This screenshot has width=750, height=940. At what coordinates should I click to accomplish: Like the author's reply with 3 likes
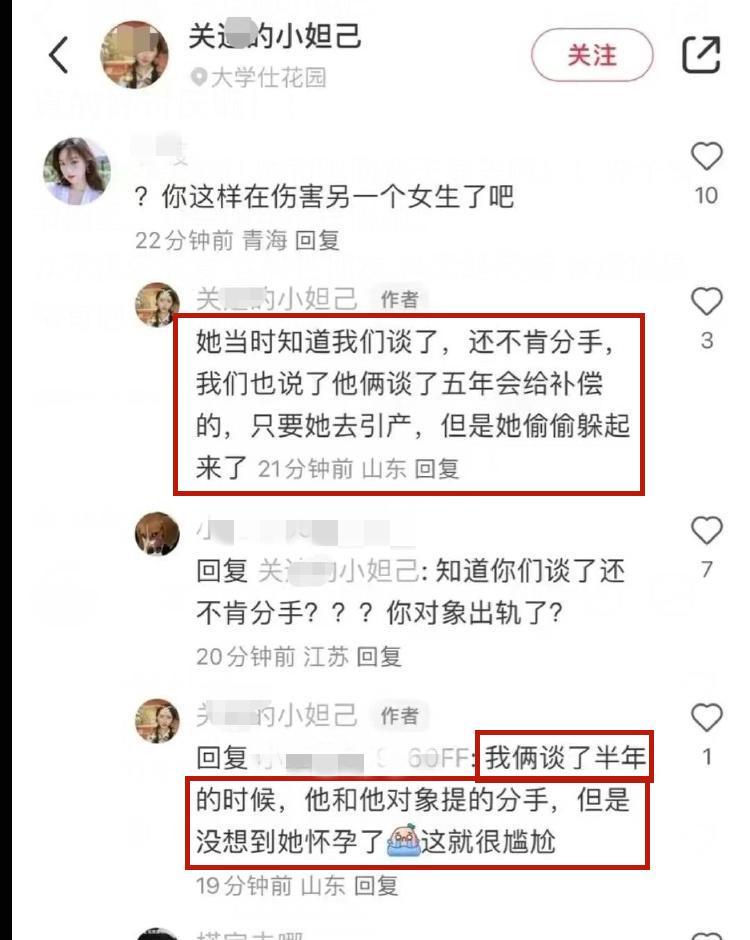tap(707, 302)
